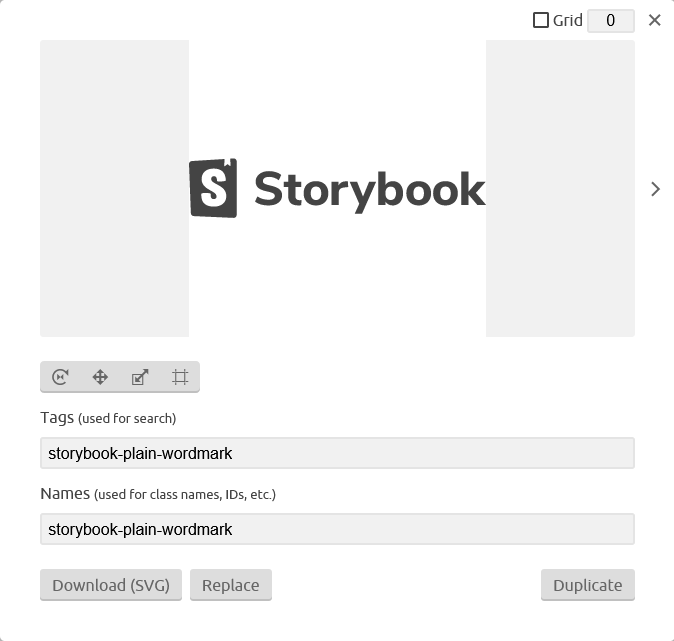Click the Storybook bookmark logo in preview
The width and height of the screenshot is (674, 641).
[x=213, y=188]
